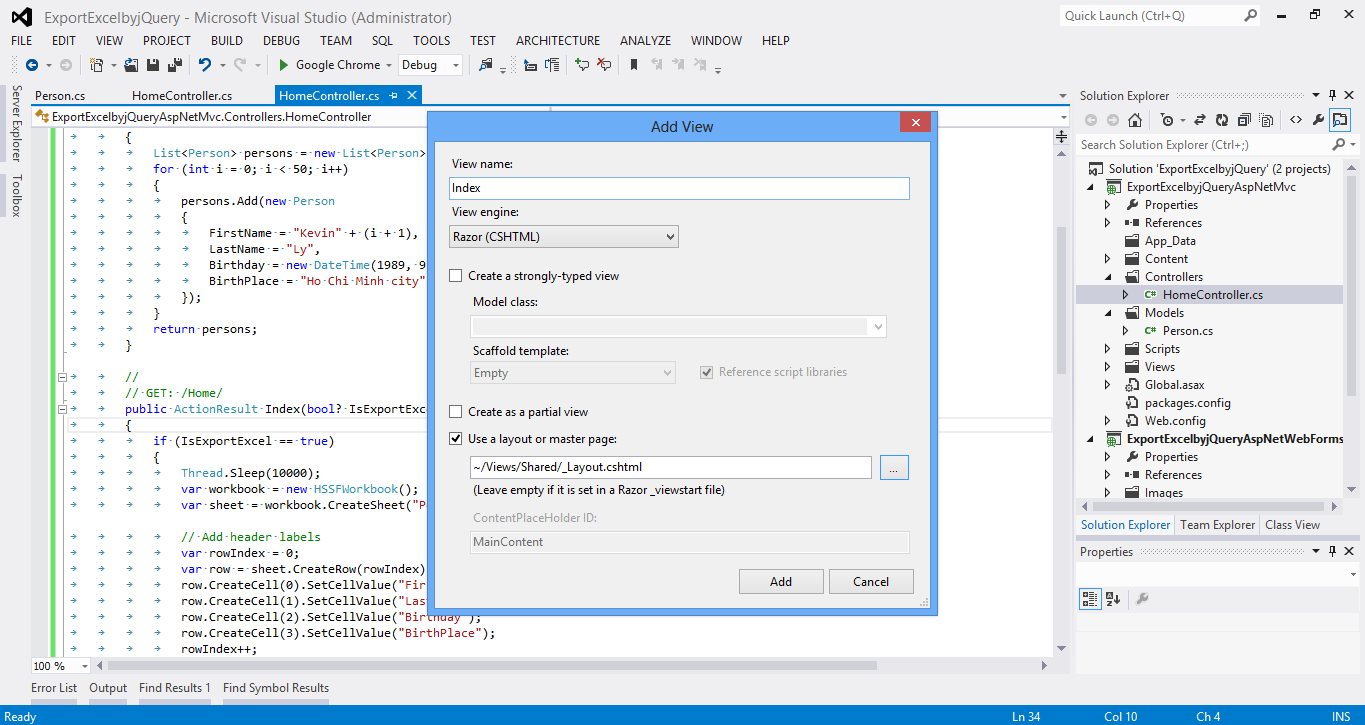Enable Create a strongly-typed view checkbox
The width and height of the screenshot is (1365, 725).
456,276
